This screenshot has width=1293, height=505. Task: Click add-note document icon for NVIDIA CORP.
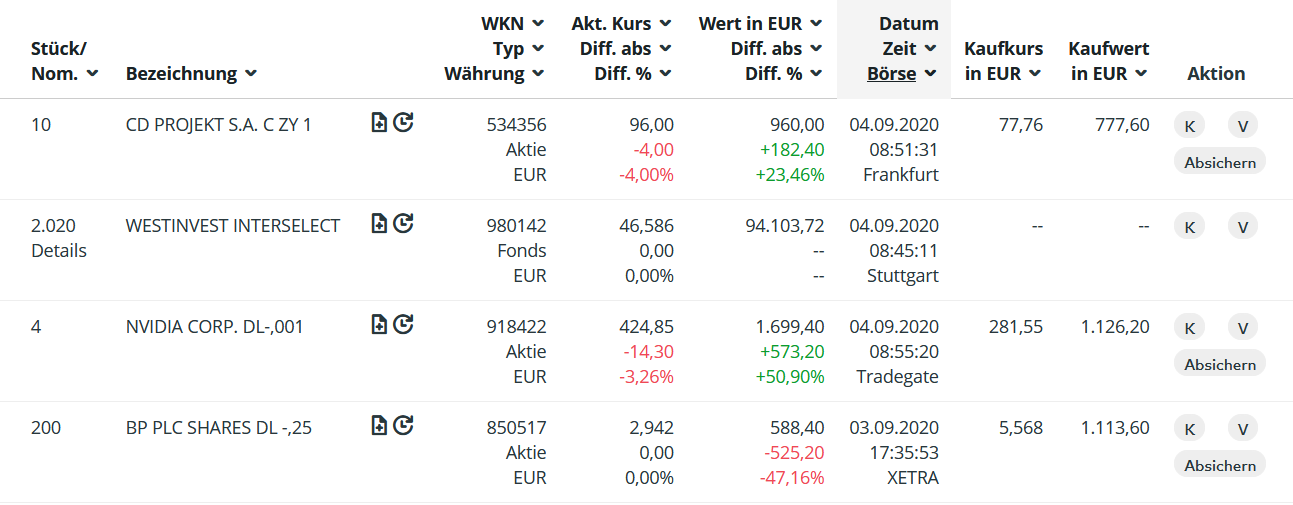[x=379, y=324]
